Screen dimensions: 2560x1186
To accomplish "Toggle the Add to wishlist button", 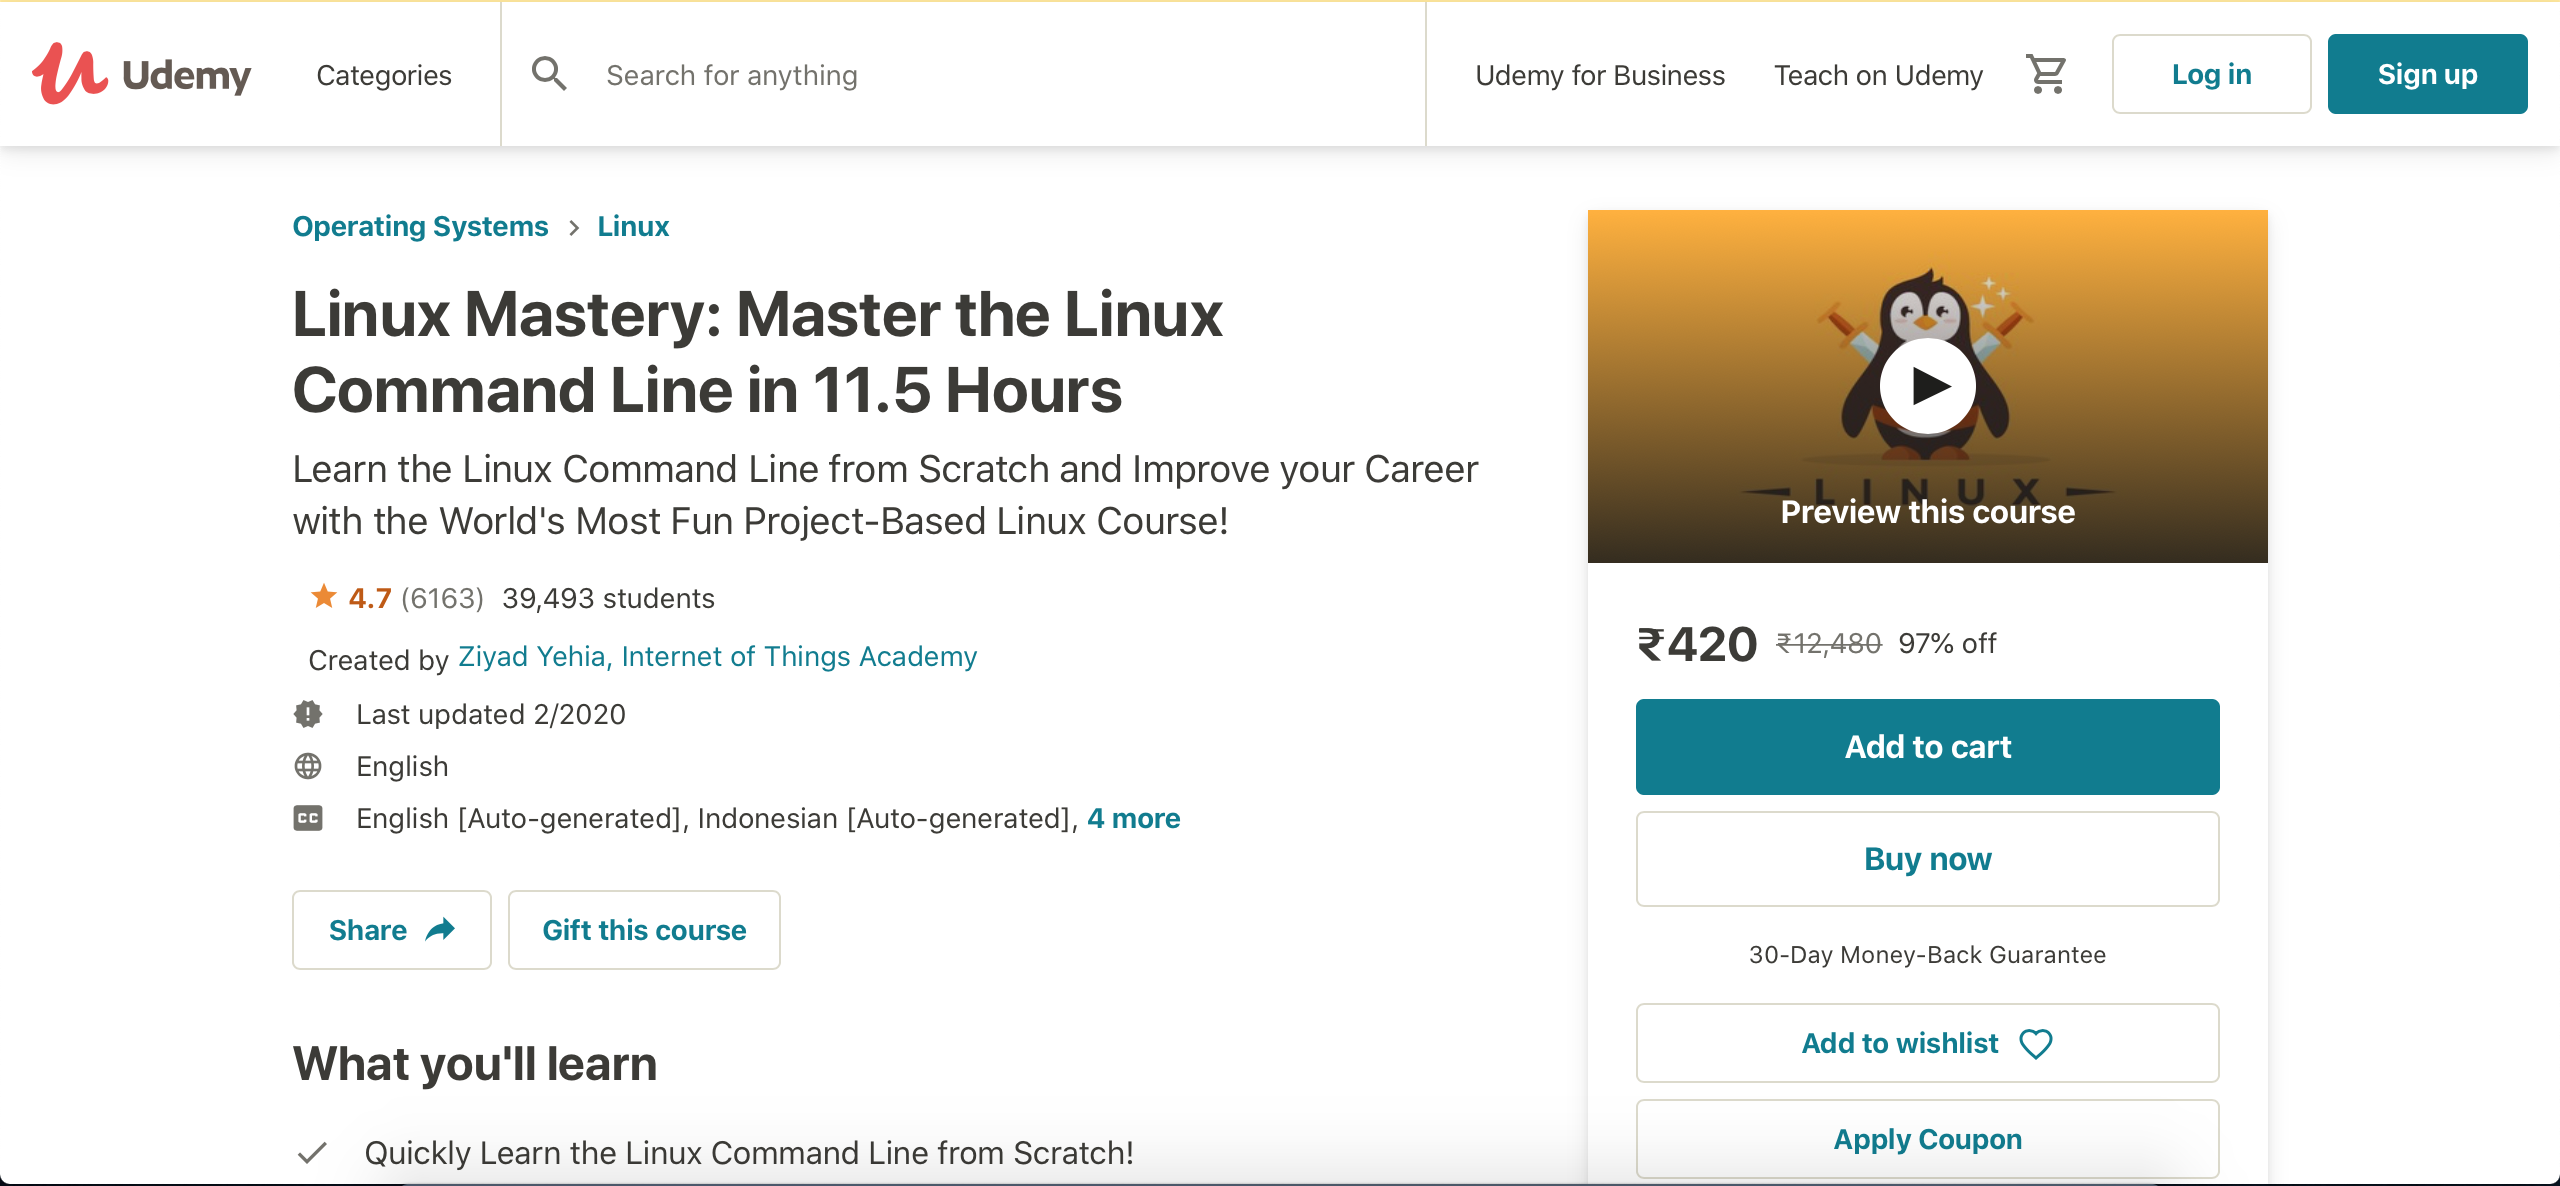I will click(x=1928, y=1041).
